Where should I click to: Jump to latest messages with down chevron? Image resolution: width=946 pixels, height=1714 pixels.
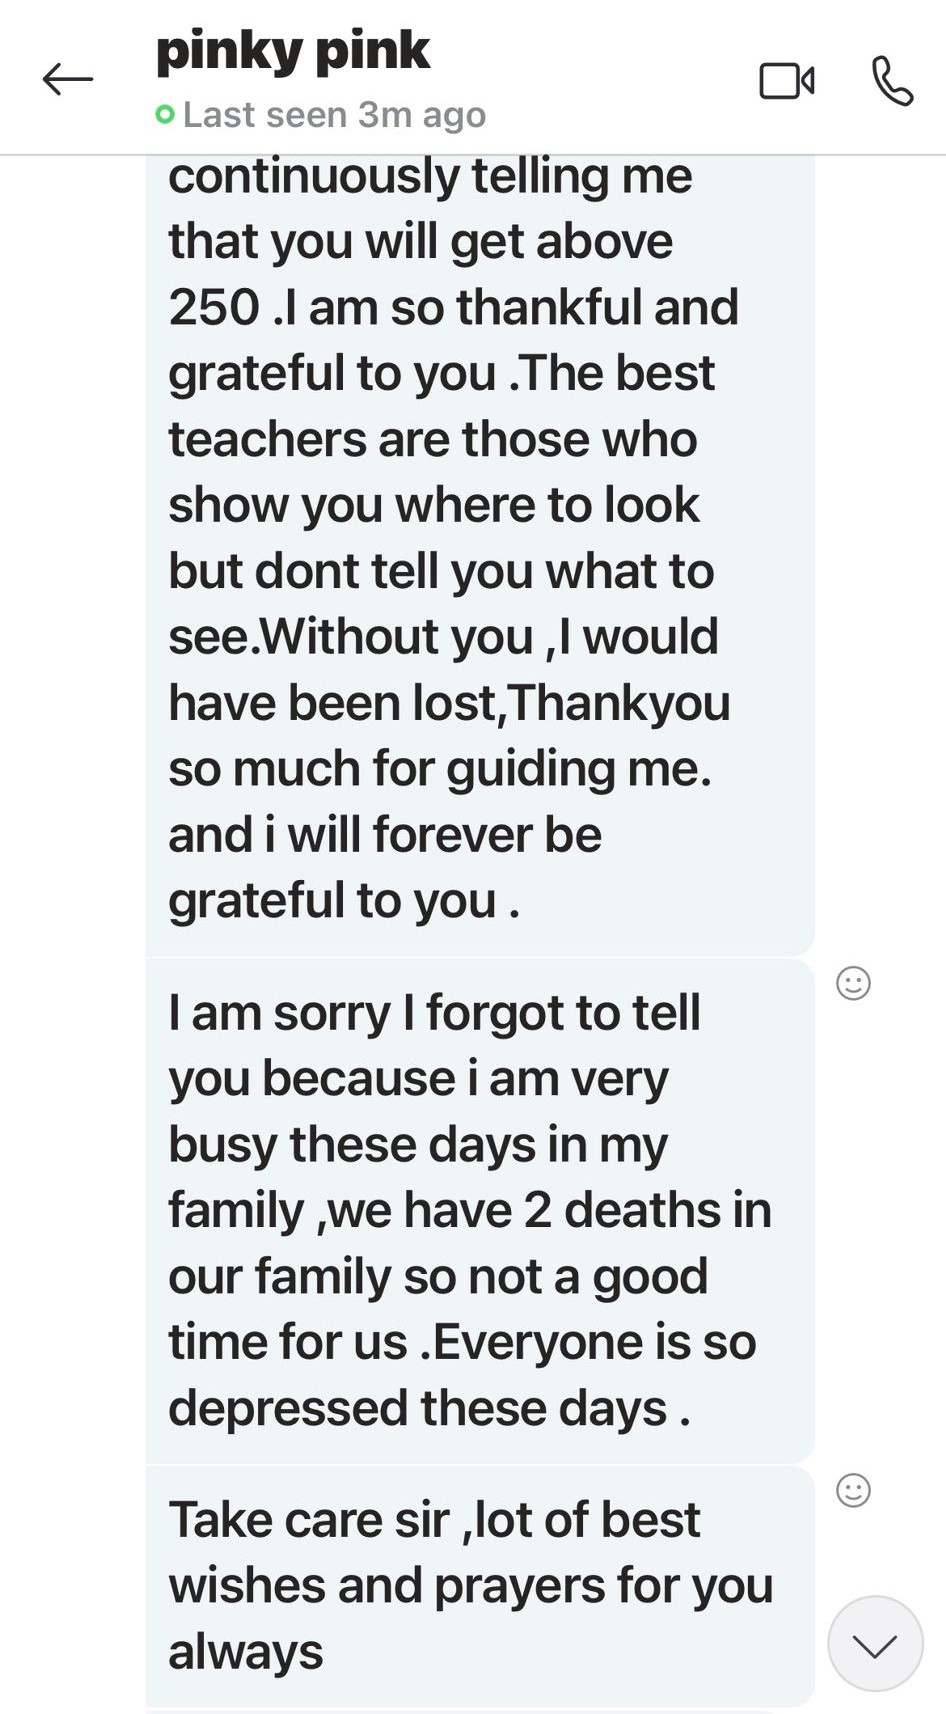875,1643
